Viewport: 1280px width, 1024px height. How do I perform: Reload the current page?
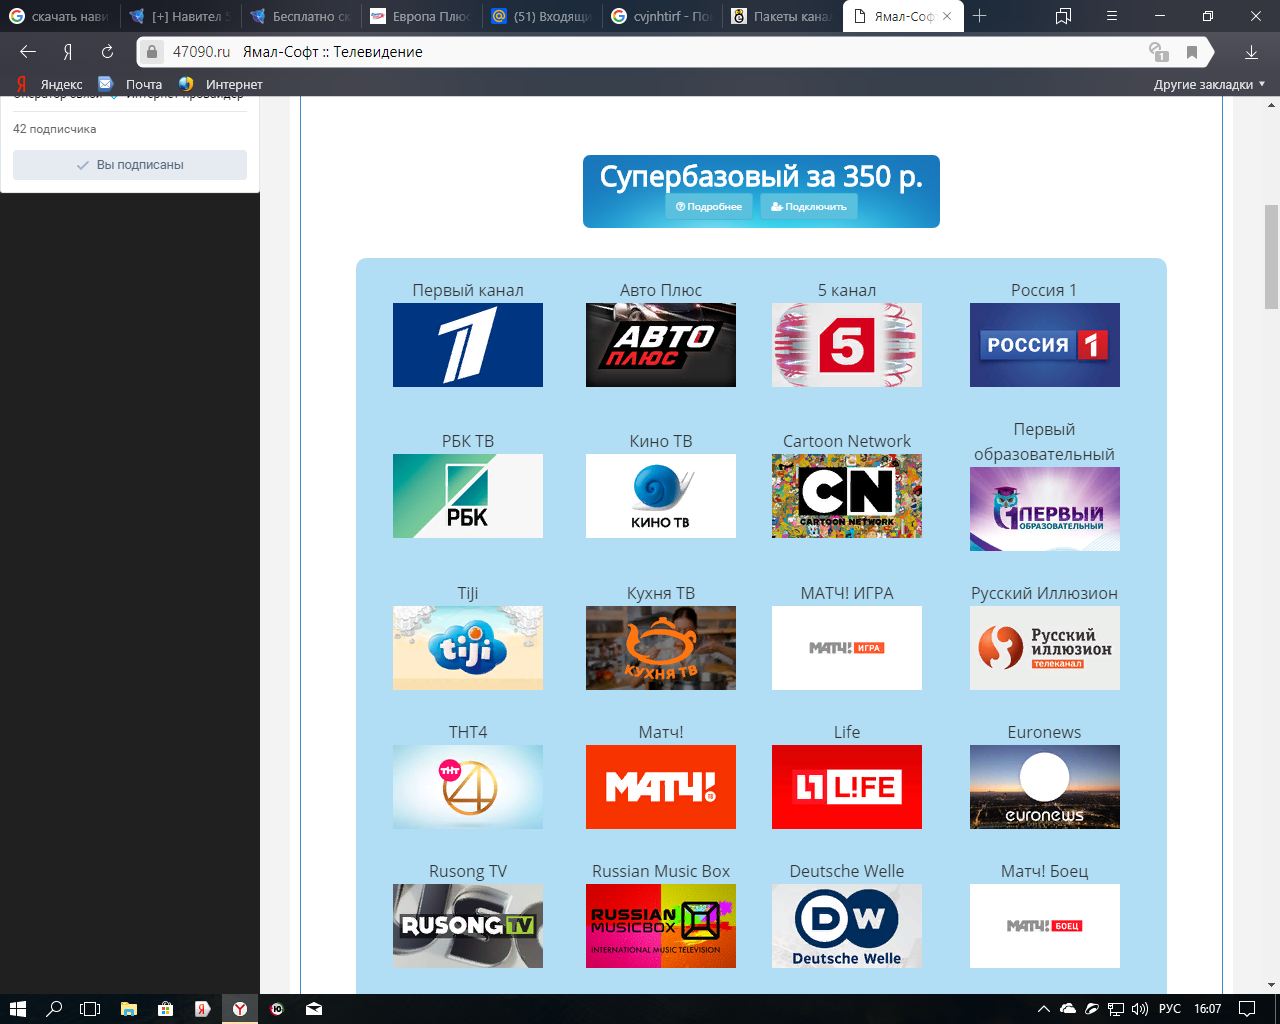107,52
